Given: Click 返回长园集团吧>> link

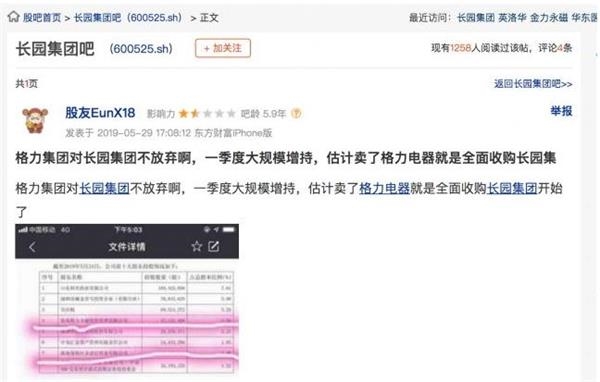Looking at the screenshot, I should (x=533, y=83).
